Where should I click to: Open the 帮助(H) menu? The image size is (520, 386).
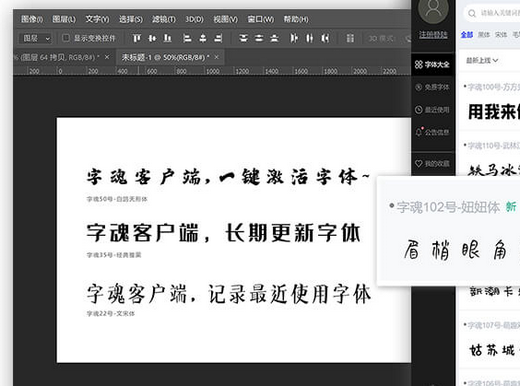[x=296, y=19]
